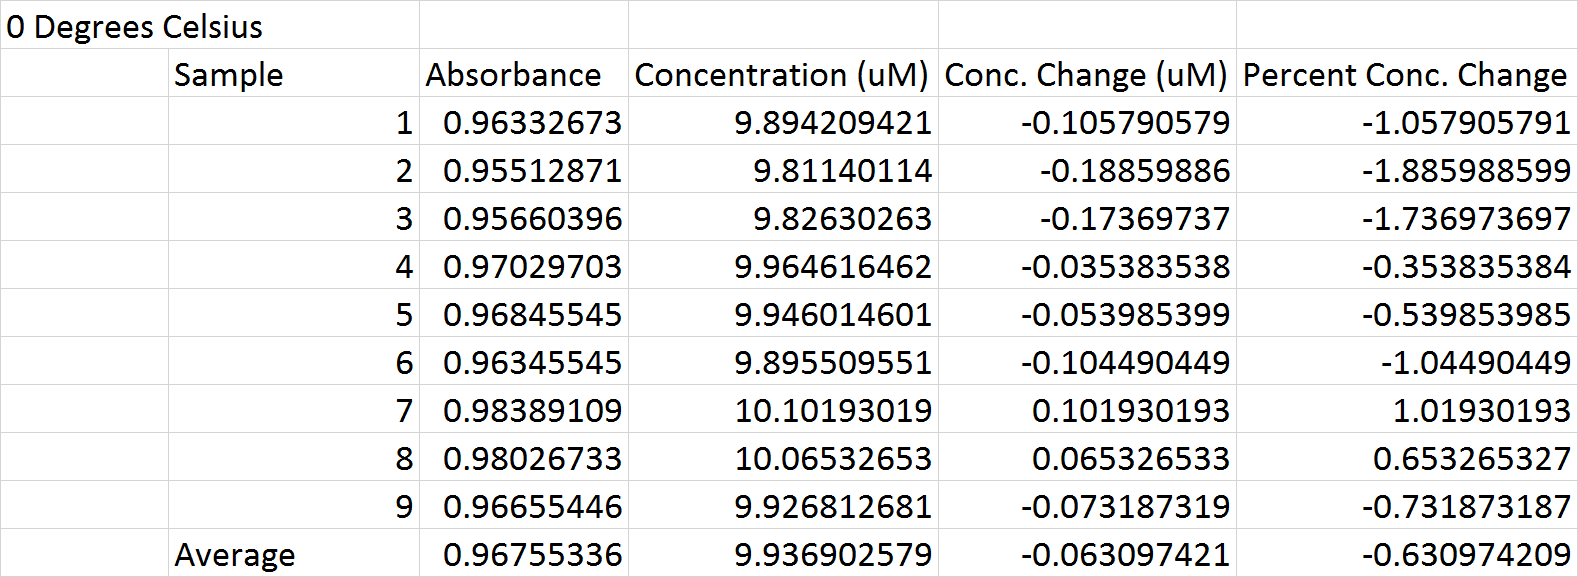Click sample number 7 cell
This screenshot has height=577, width=1578.
pos(403,410)
